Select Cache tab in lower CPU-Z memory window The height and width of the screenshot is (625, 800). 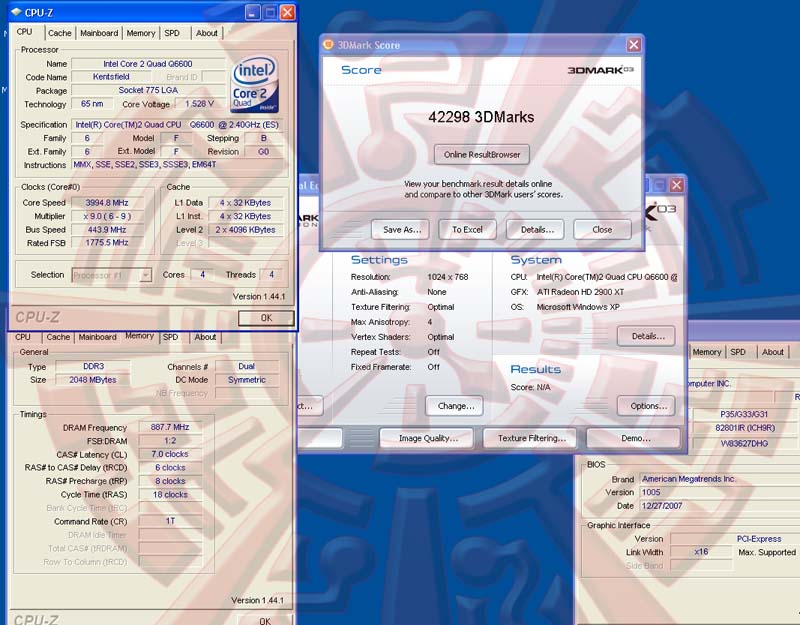[x=58, y=337]
